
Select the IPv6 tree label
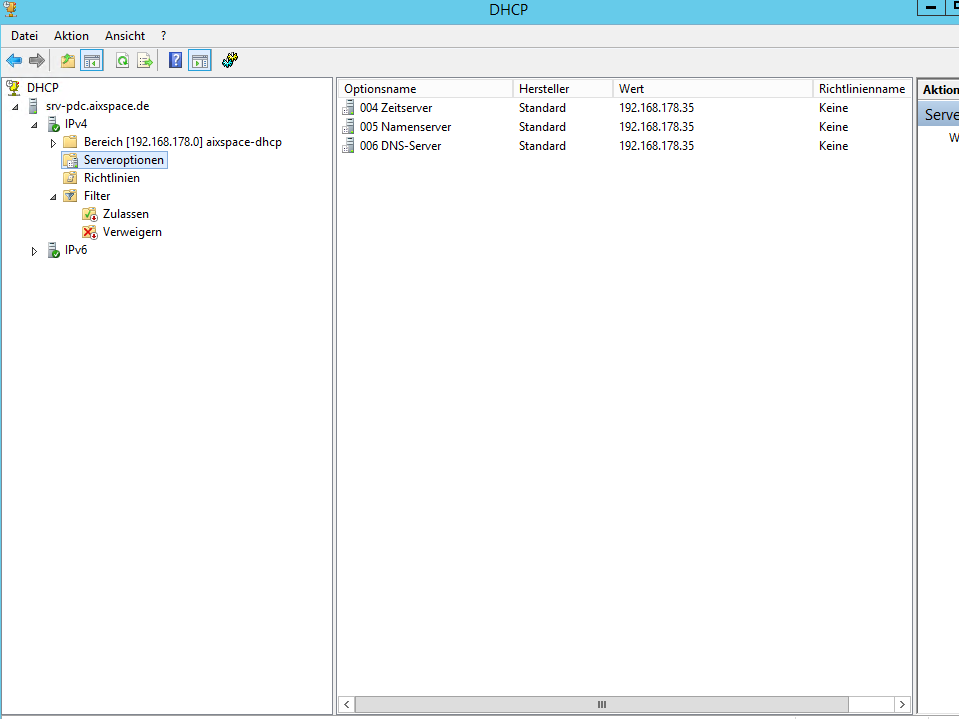pyautogui.click(x=76, y=250)
